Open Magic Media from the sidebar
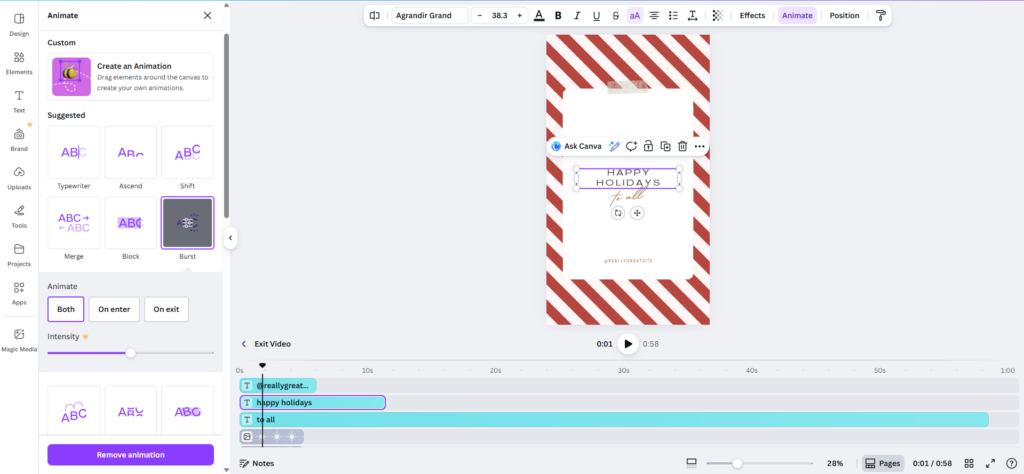The height and width of the screenshot is (474, 1024). 19,339
